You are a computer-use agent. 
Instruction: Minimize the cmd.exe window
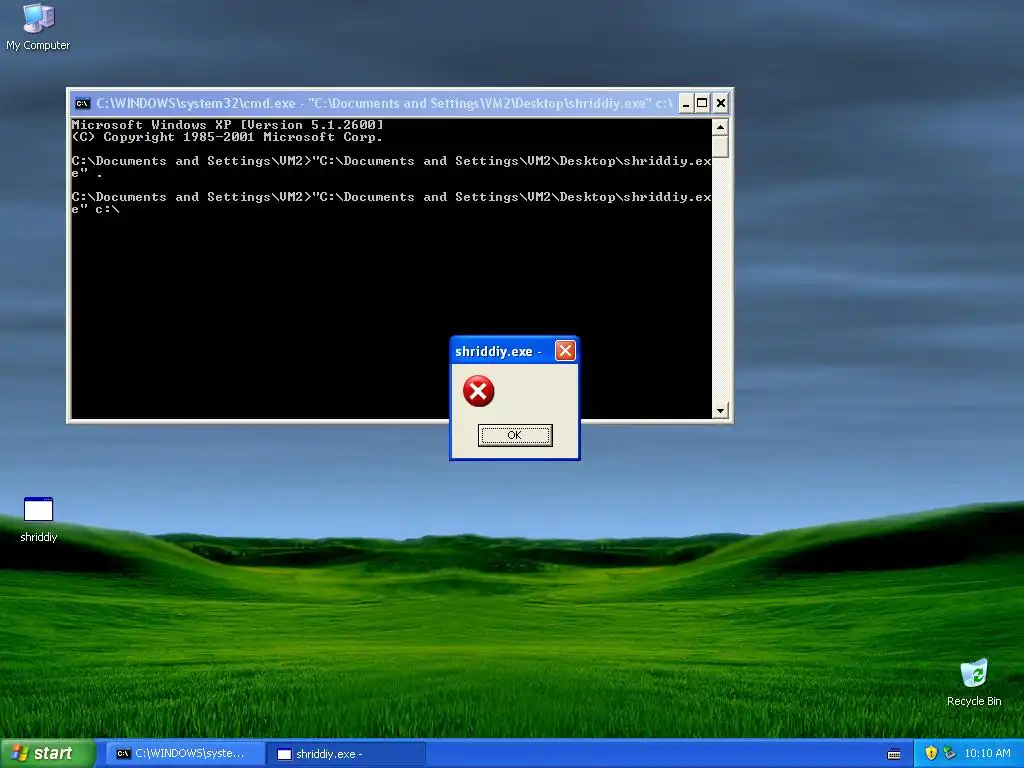coord(686,103)
